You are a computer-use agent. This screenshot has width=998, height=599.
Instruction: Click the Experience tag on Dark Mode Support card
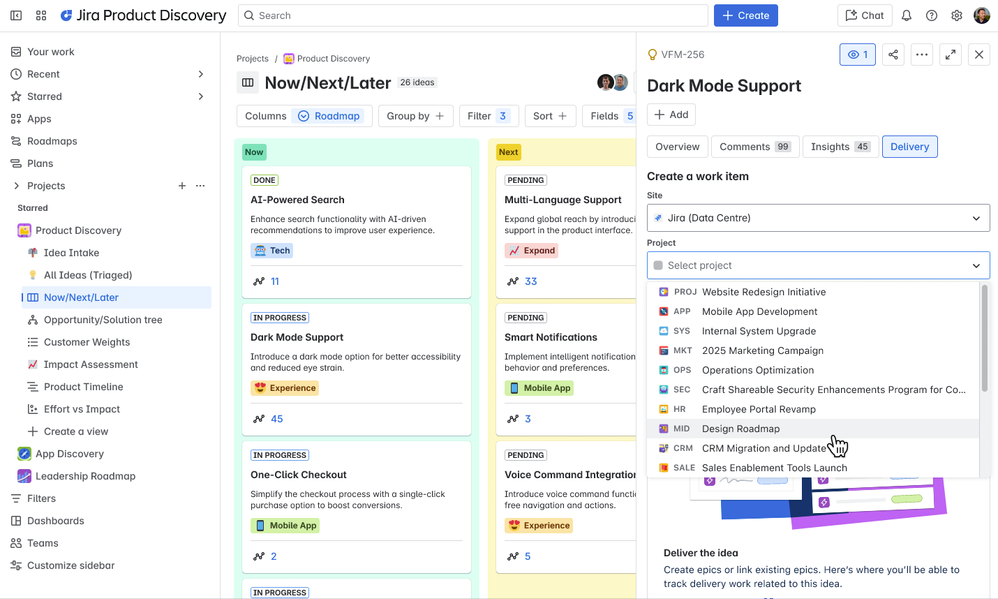point(285,388)
